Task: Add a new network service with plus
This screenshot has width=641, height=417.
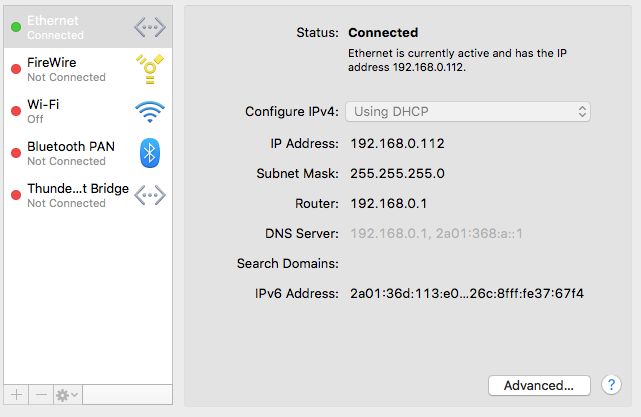Action: 16,395
